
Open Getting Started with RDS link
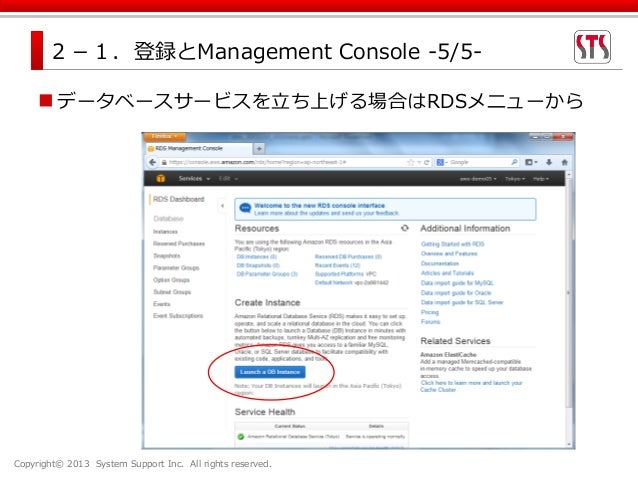click(x=452, y=244)
